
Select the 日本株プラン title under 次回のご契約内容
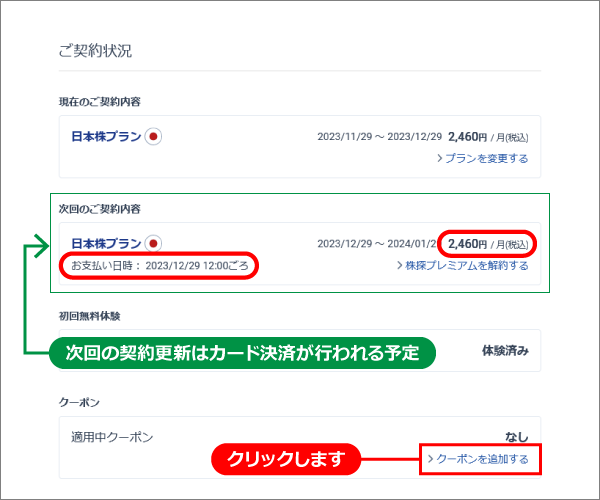[x=106, y=244]
